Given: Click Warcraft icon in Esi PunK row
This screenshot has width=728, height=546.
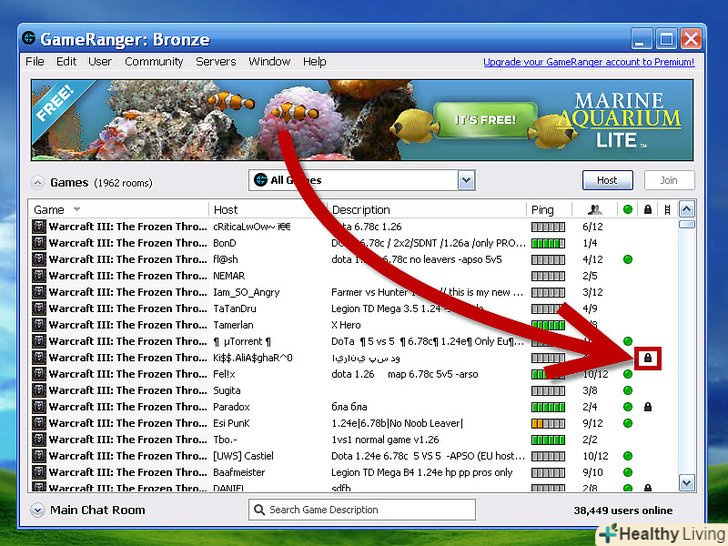Looking at the screenshot, I should coord(39,423).
